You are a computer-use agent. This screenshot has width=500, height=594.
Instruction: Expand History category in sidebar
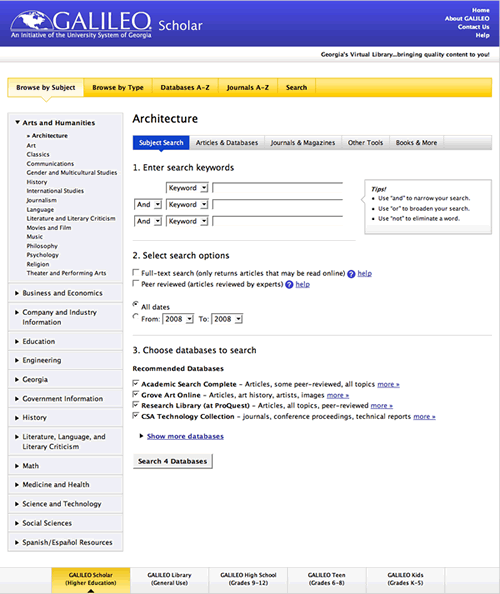click(17, 418)
